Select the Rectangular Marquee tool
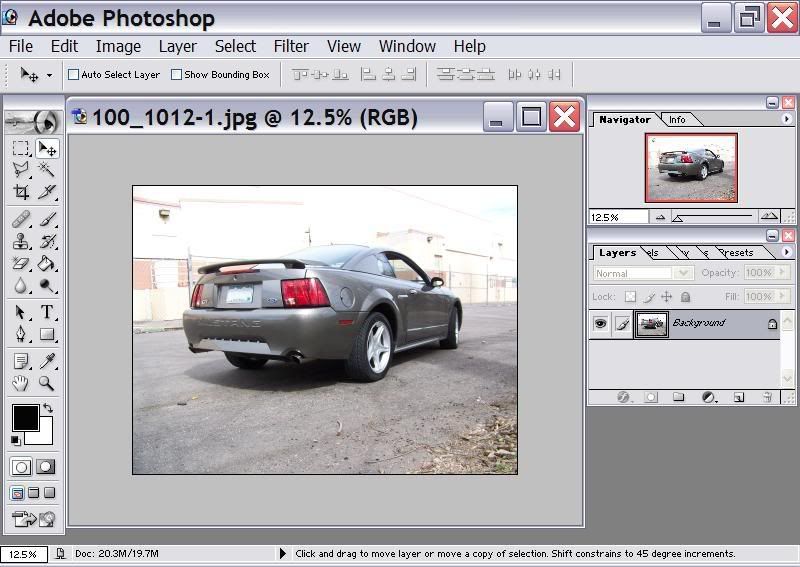 [21, 149]
